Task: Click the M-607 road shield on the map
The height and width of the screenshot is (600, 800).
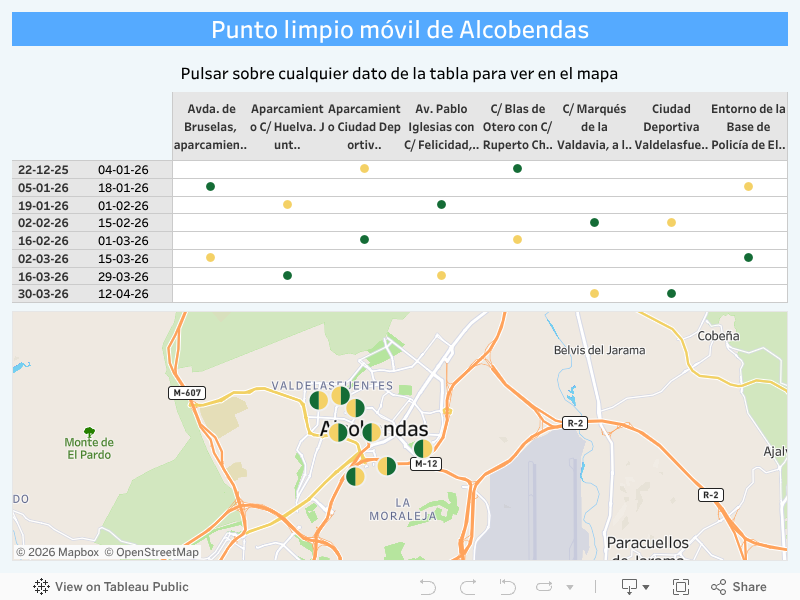Action: [187, 393]
